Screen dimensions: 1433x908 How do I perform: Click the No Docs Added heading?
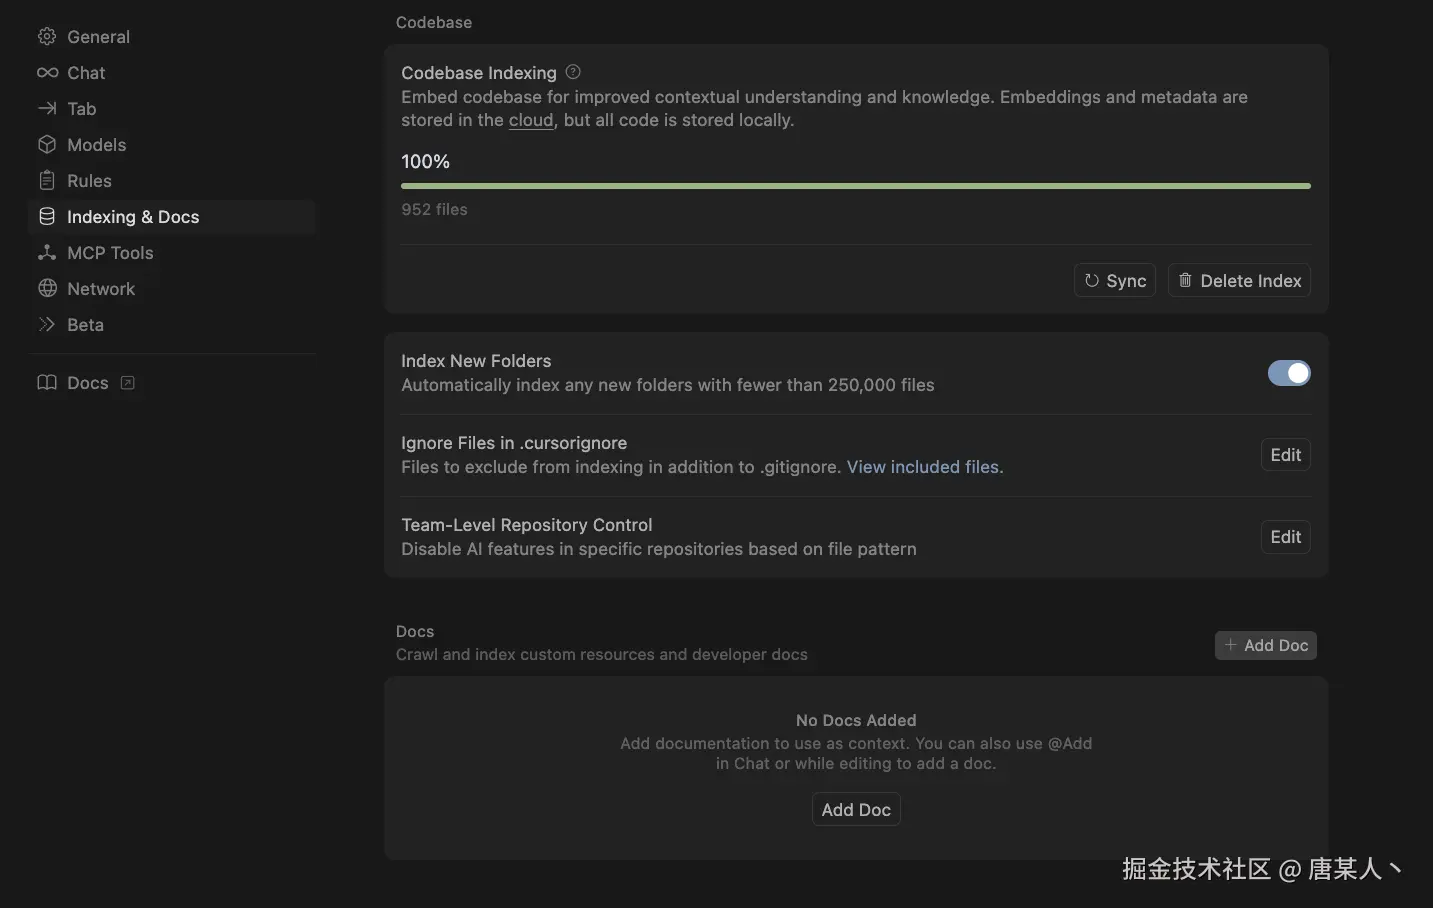[856, 720]
